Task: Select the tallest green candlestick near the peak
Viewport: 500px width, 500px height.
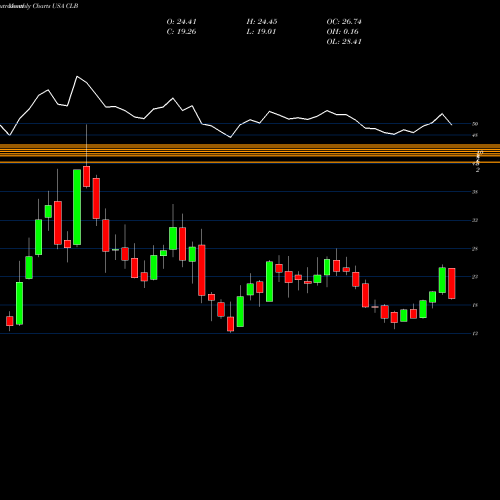Action: click(x=77, y=207)
